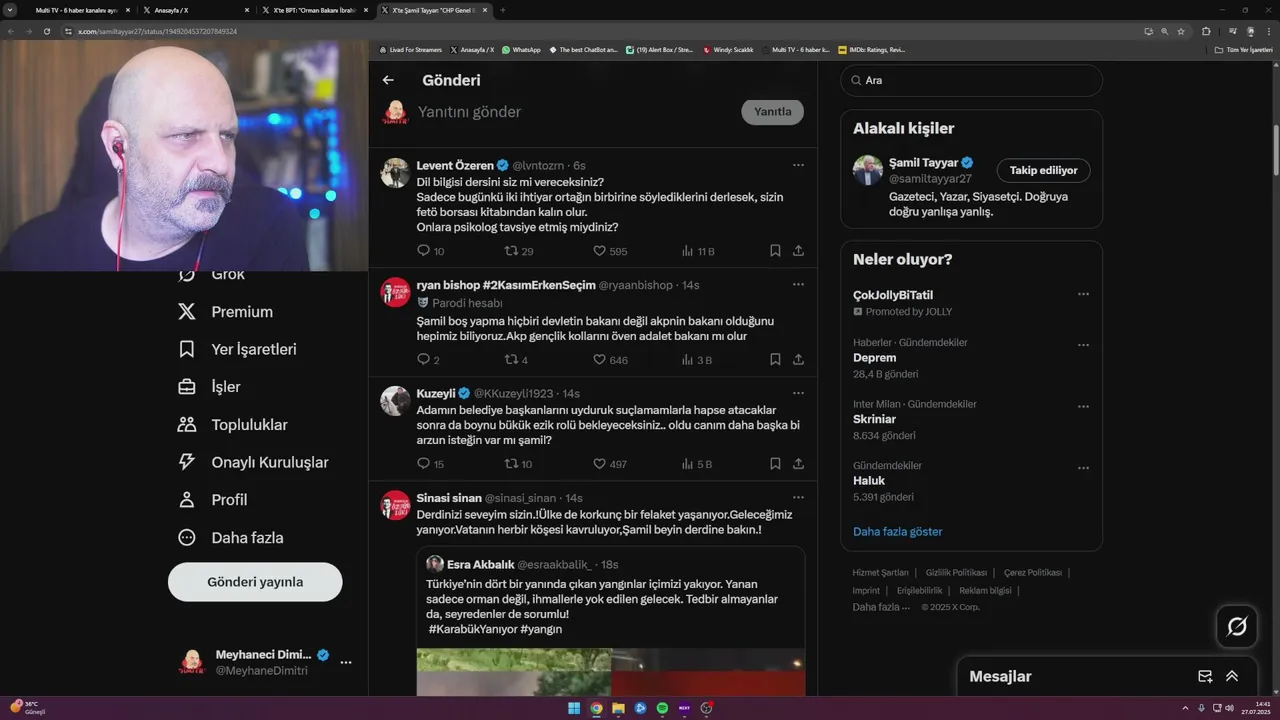Click 'Daha fazla göster' in trends
1280x720 pixels.
(x=897, y=531)
